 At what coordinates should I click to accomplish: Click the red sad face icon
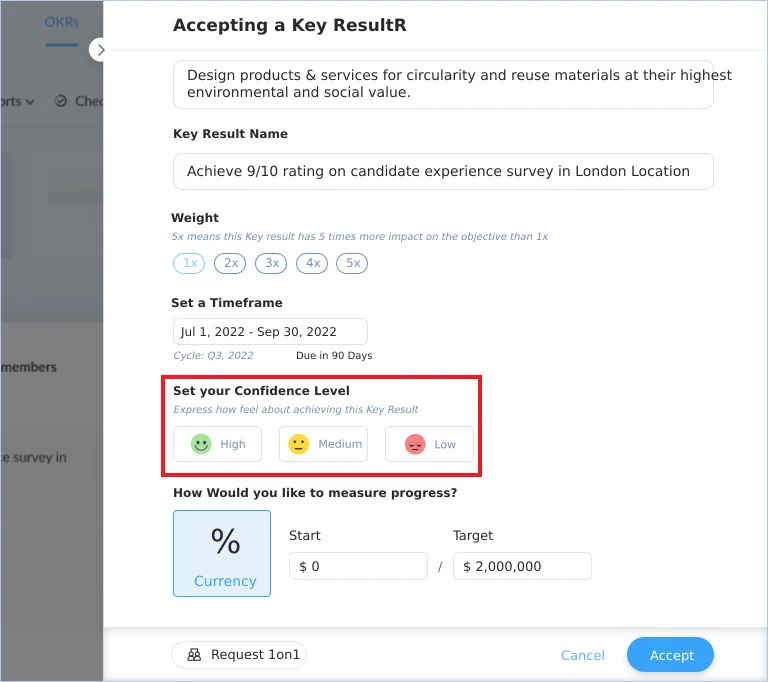tap(415, 444)
